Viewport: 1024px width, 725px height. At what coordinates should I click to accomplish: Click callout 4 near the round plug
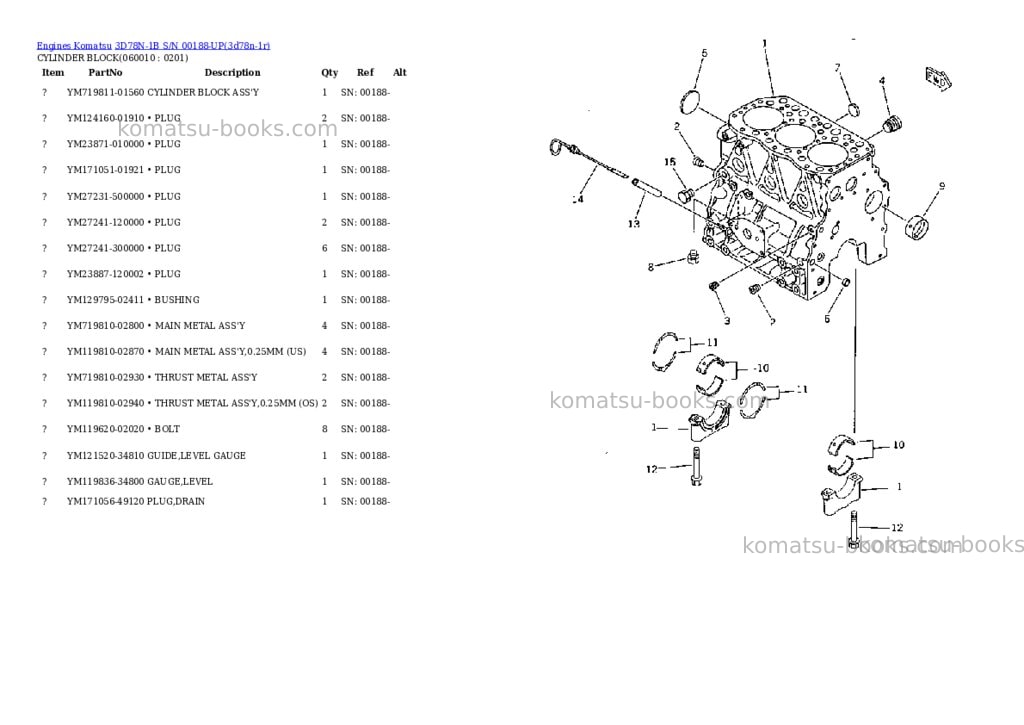[882, 81]
